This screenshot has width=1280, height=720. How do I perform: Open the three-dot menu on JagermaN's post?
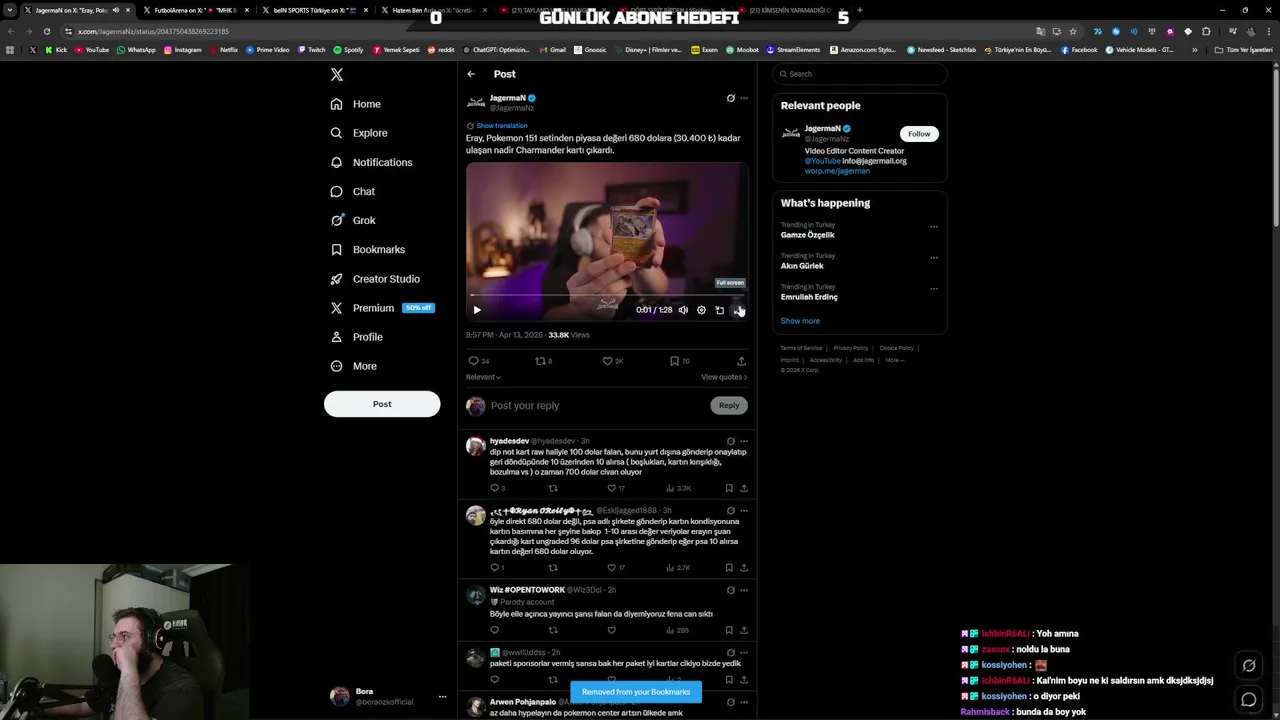[x=743, y=98]
